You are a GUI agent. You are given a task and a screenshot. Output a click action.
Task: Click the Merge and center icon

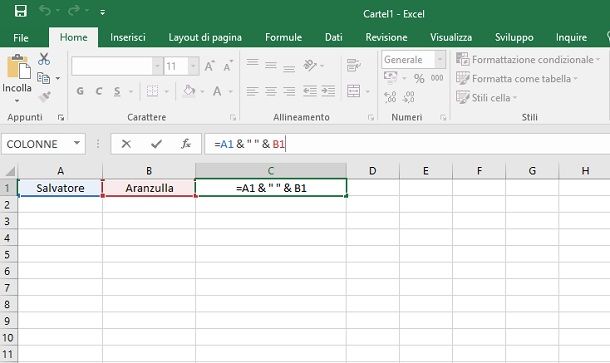click(353, 91)
